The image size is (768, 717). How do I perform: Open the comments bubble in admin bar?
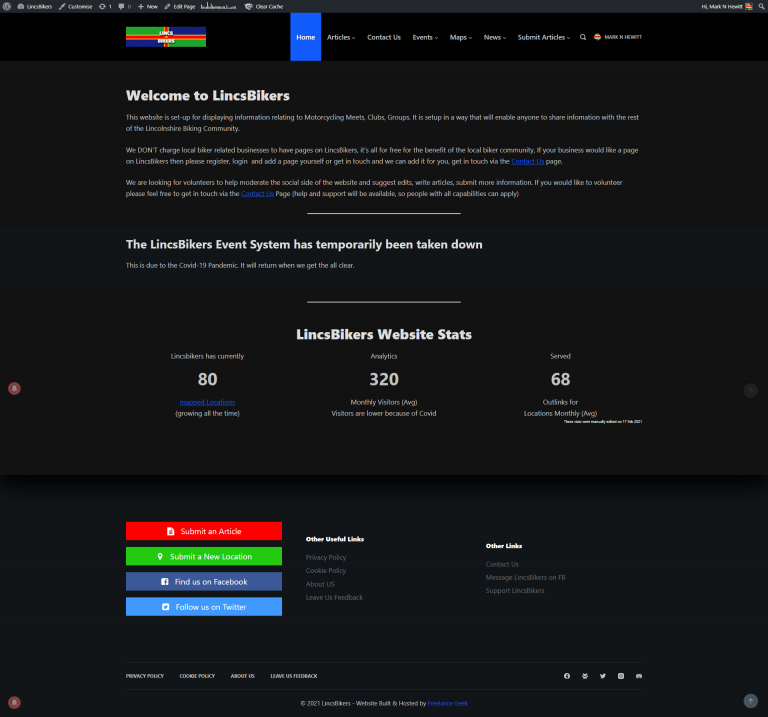[124, 6]
